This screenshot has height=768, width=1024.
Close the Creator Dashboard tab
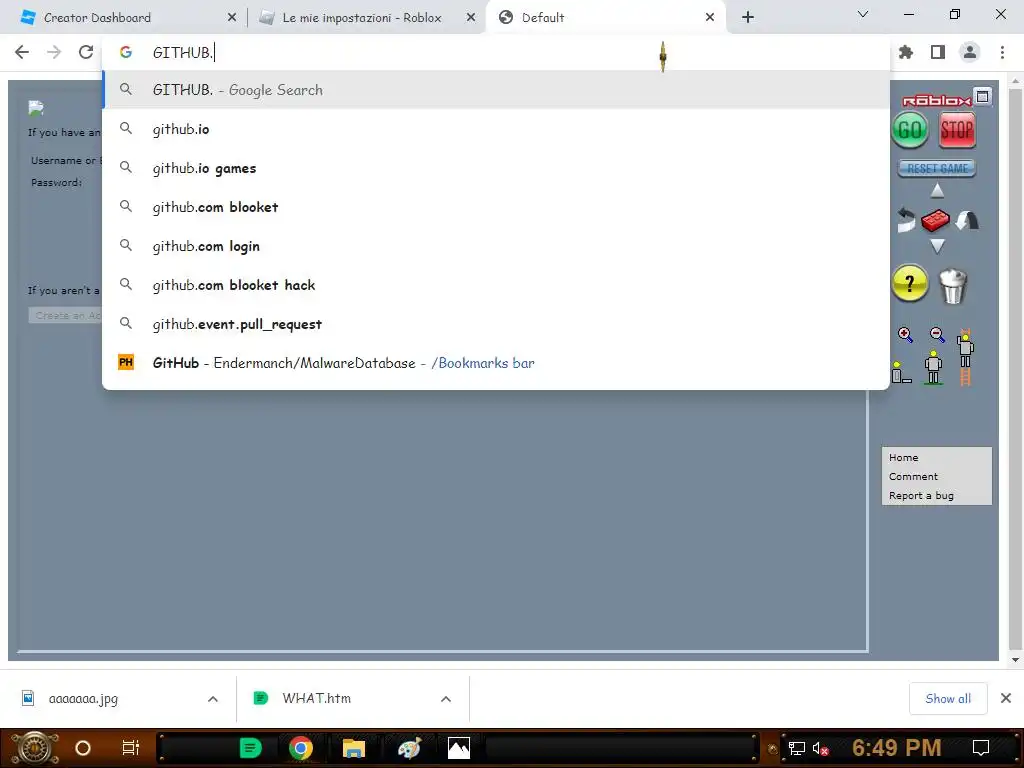(x=232, y=18)
